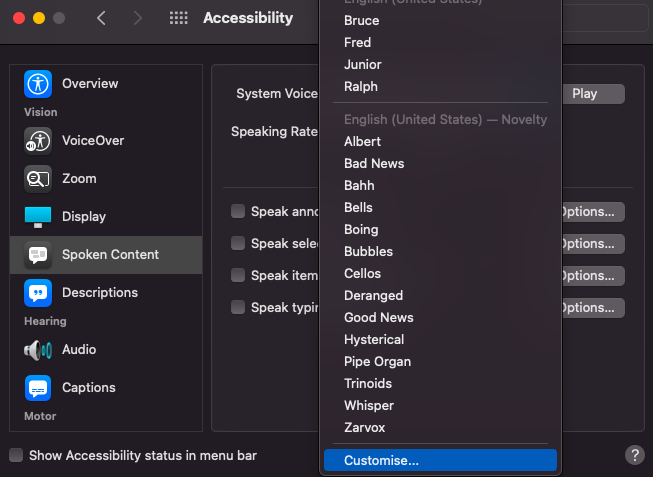This screenshot has height=477, width=653.
Task: Select the Spoken Content speech bubble icon
Action: point(38,255)
